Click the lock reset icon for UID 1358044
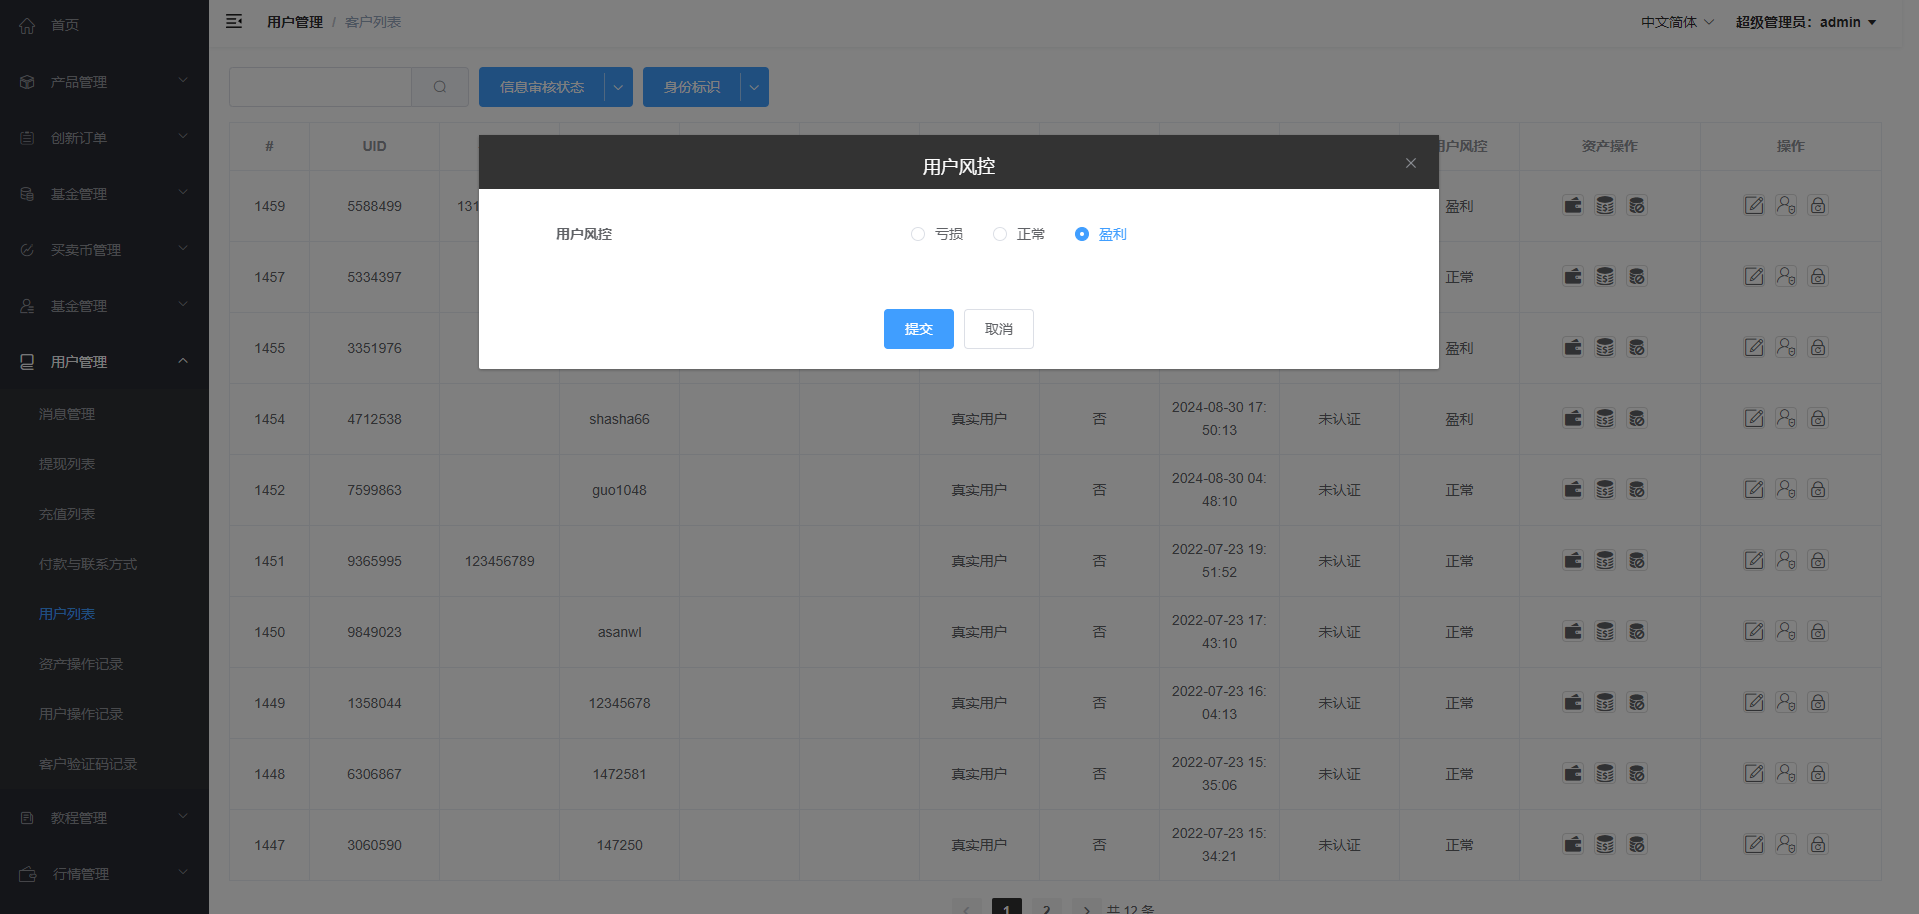Viewport: 1919px width, 914px height. [1818, 703]
